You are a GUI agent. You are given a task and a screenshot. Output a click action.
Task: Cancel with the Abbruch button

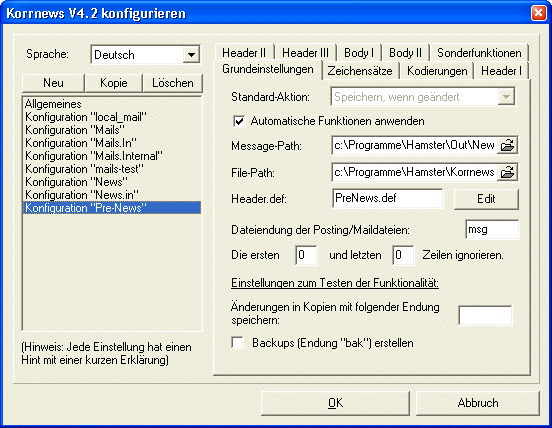pos(478,403)
